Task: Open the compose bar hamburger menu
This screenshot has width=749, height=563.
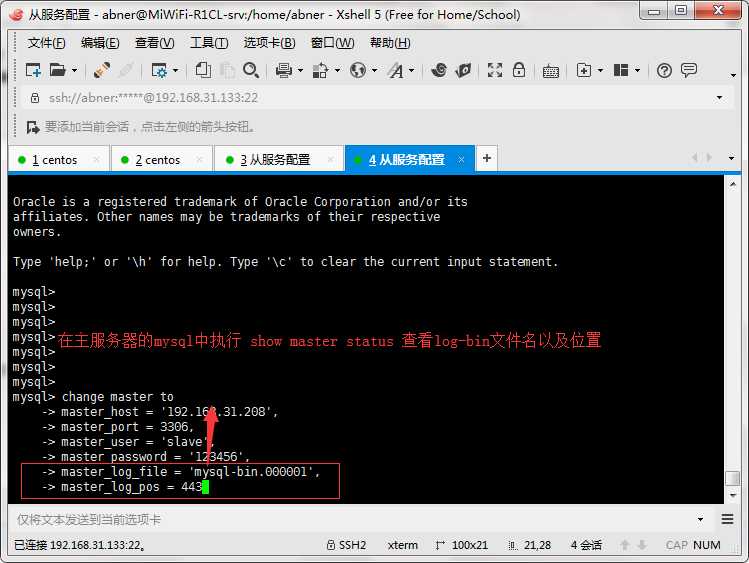Action: coord(728,520)
